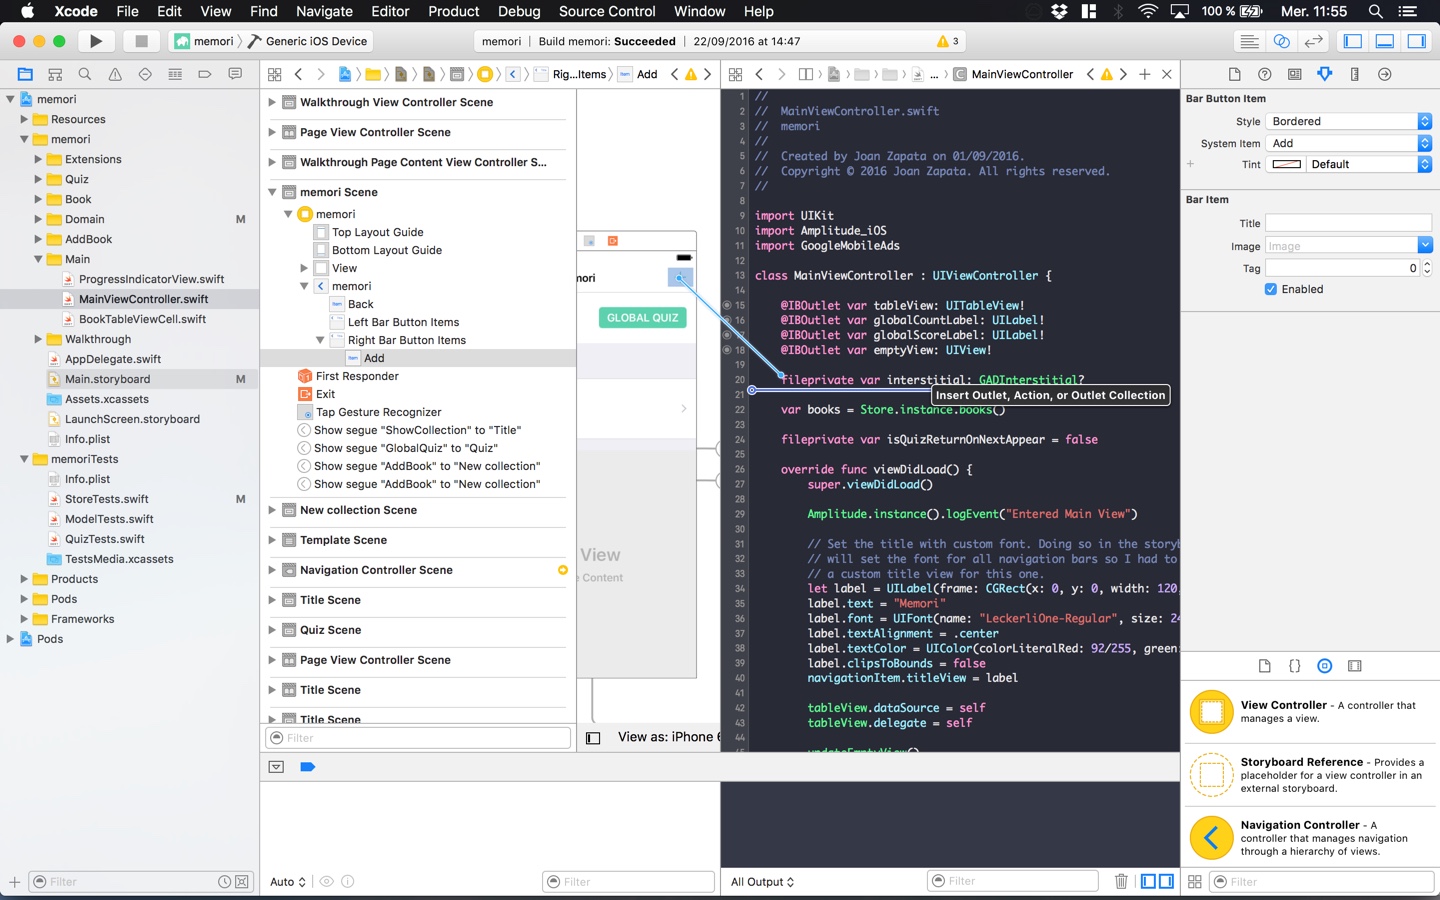Viewport: 1440px width, 900px height.
Task: Click the GLOBAL QUIZ button on canvas
Action: tap(642, 318)
